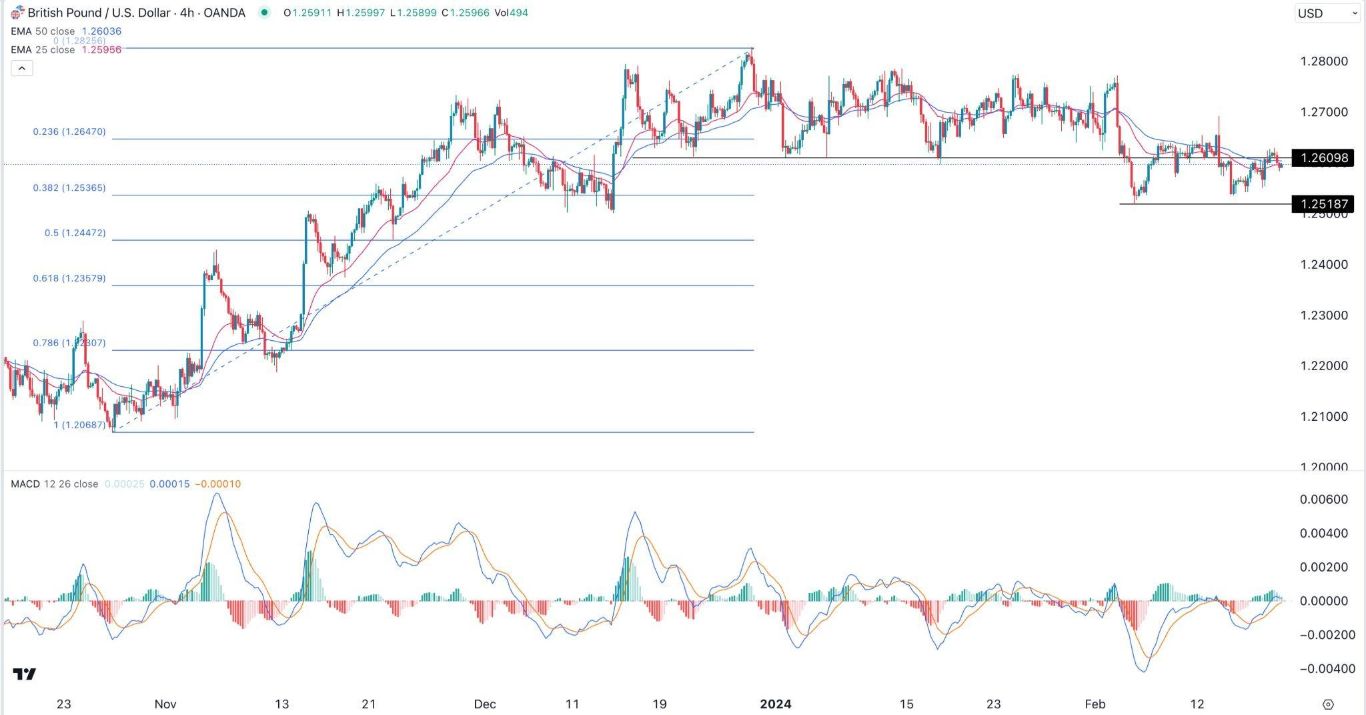Image resolution: width=1366 pixels, height=715 pixels.
Task: Click the 1.25187 price line label
Action: pos(1322,204)
